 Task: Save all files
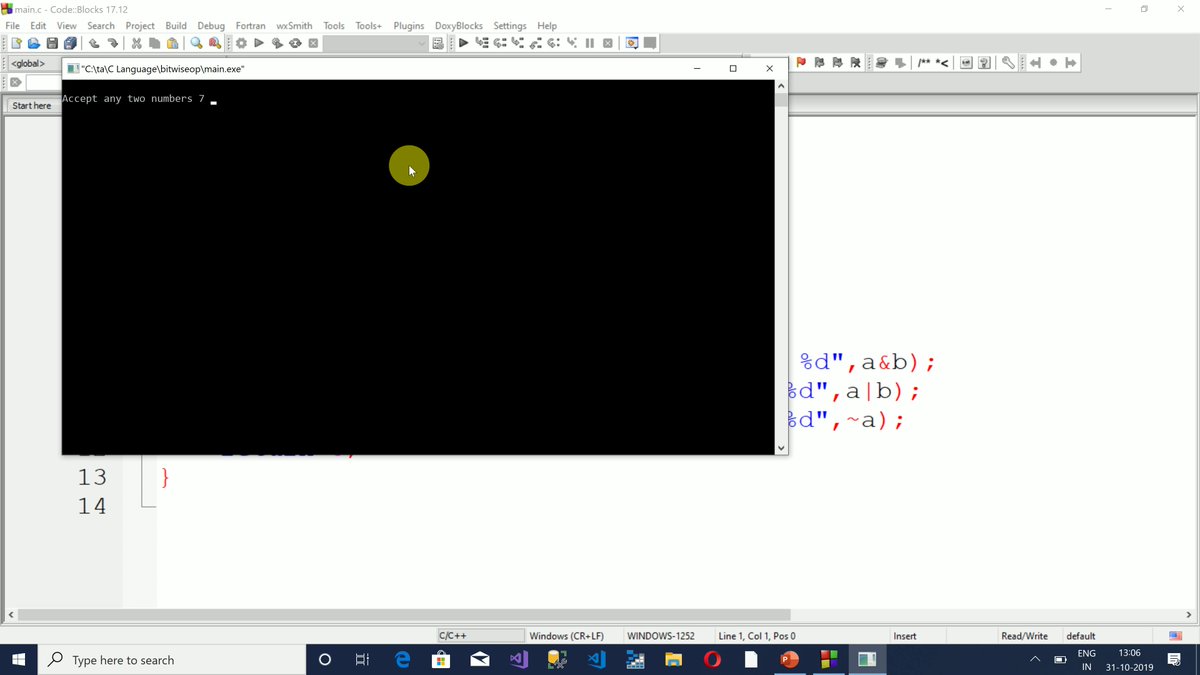click(70, 43)
